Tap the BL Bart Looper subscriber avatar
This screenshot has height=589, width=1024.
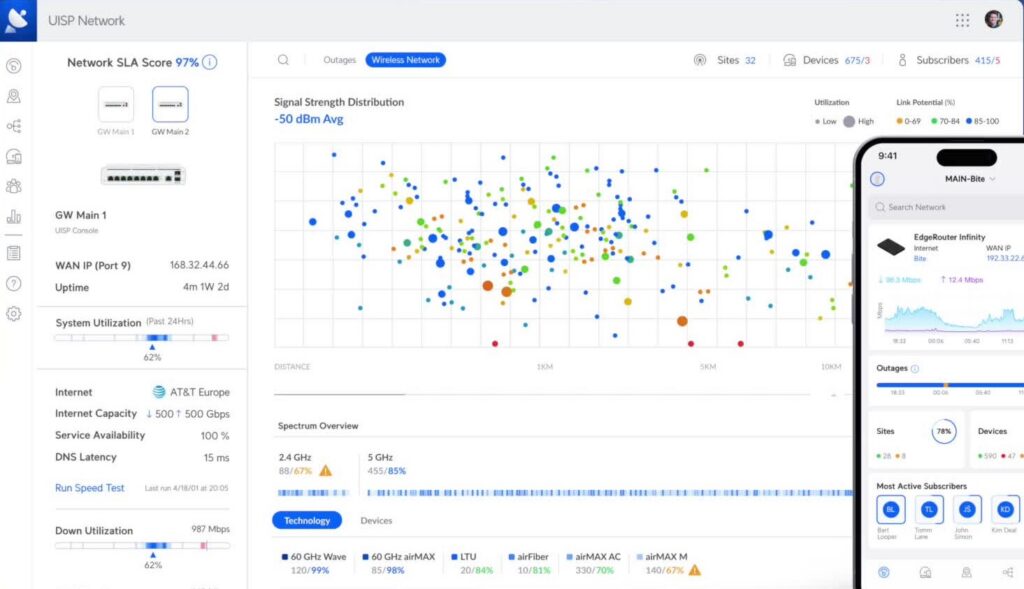890,510
